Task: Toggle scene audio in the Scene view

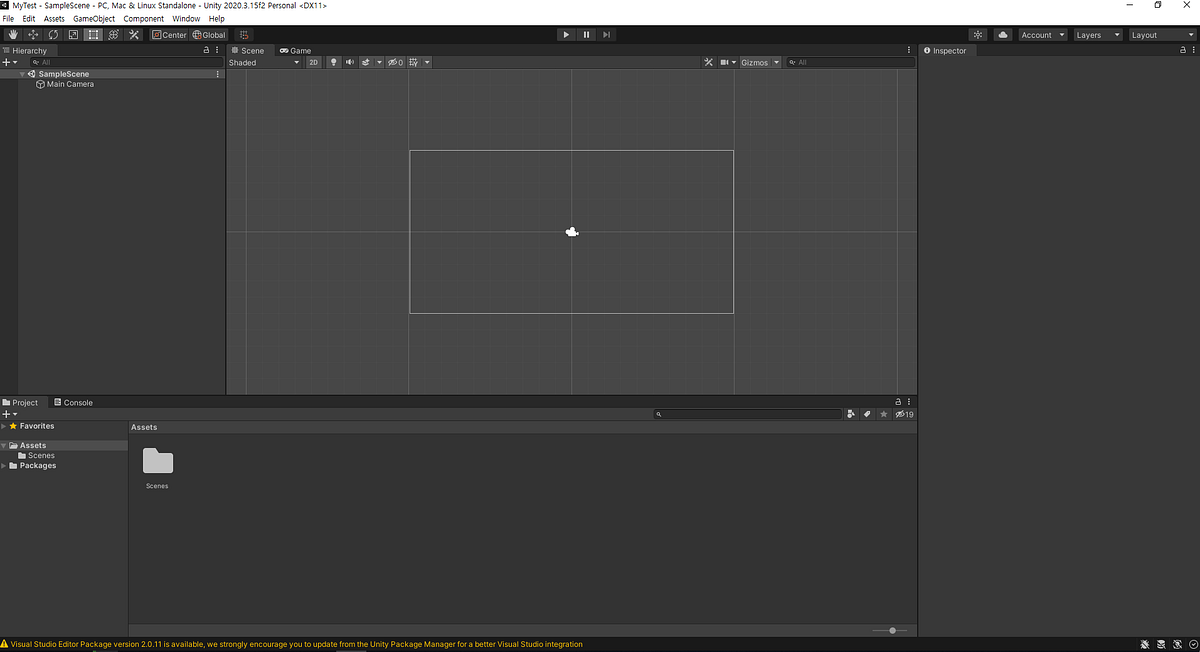Action: [350, 62]
